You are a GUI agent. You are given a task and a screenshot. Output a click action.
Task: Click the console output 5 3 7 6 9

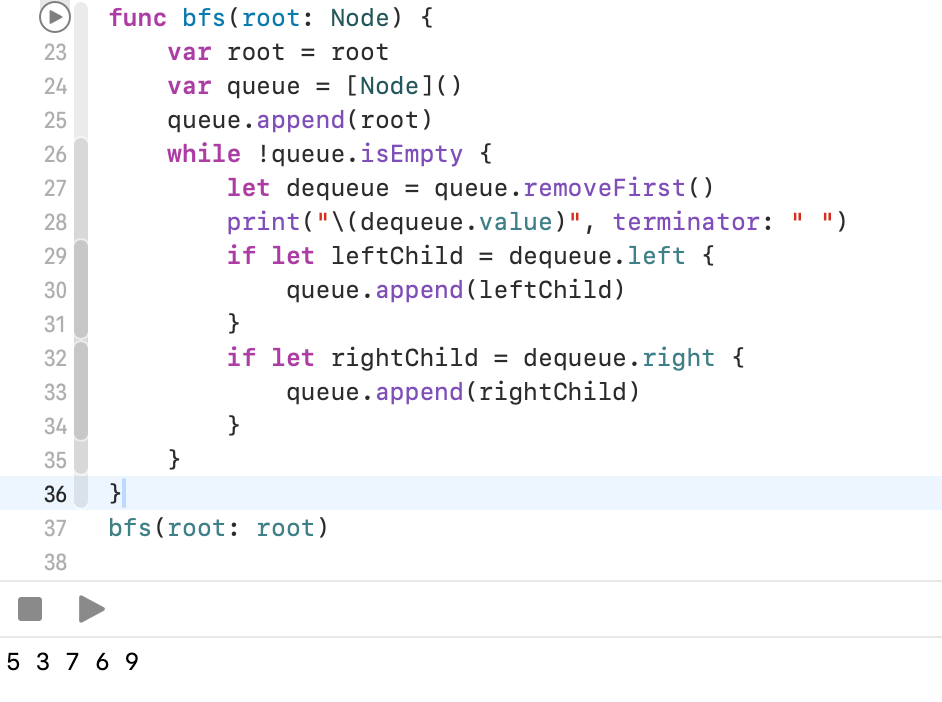point(70,662)
